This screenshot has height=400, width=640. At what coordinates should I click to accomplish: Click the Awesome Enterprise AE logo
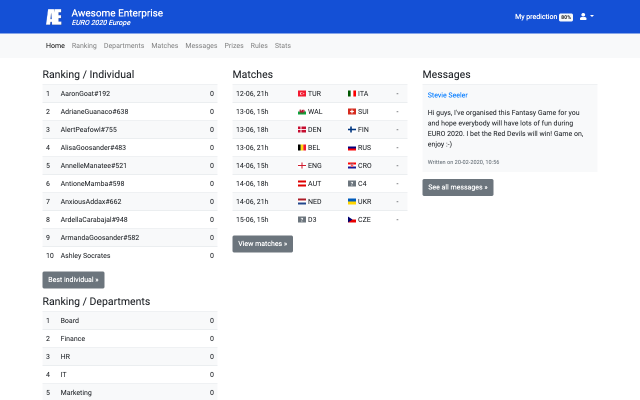pos(55,17)
